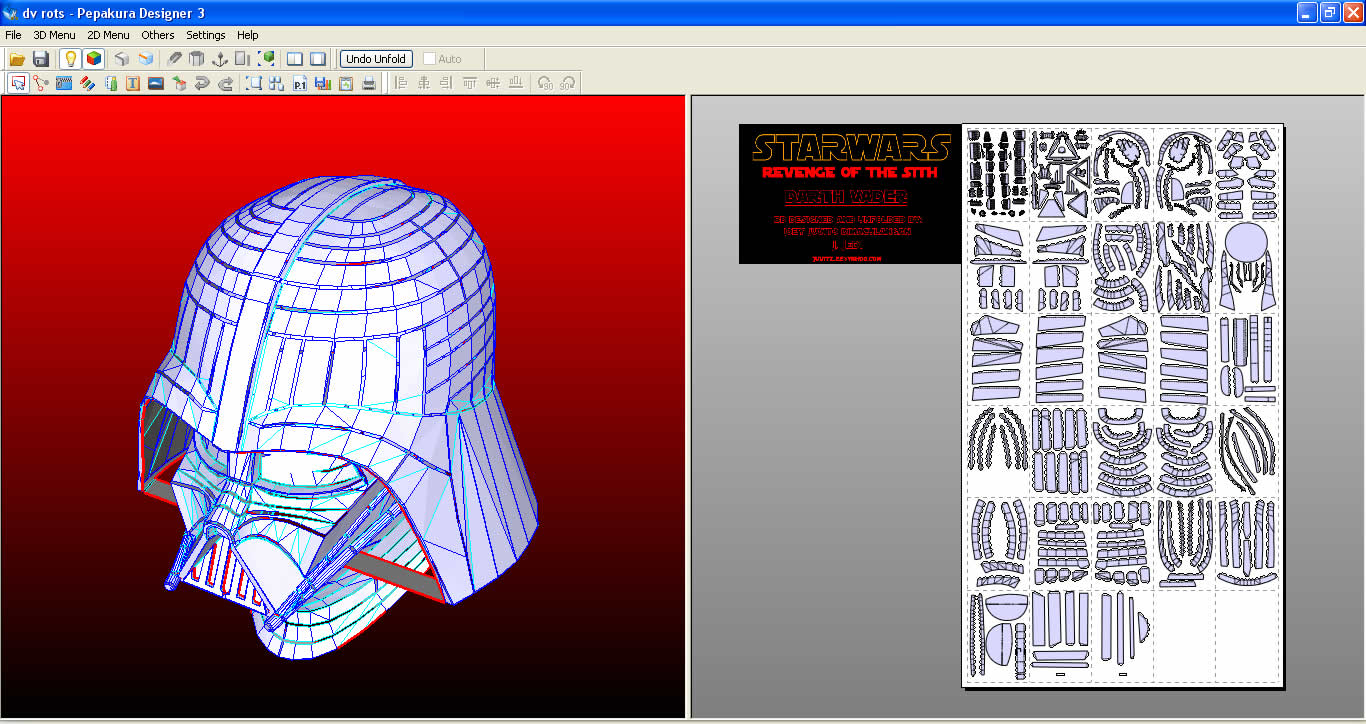Open the Help menu
The image size is (1366, 724).
tap(247, 35)
